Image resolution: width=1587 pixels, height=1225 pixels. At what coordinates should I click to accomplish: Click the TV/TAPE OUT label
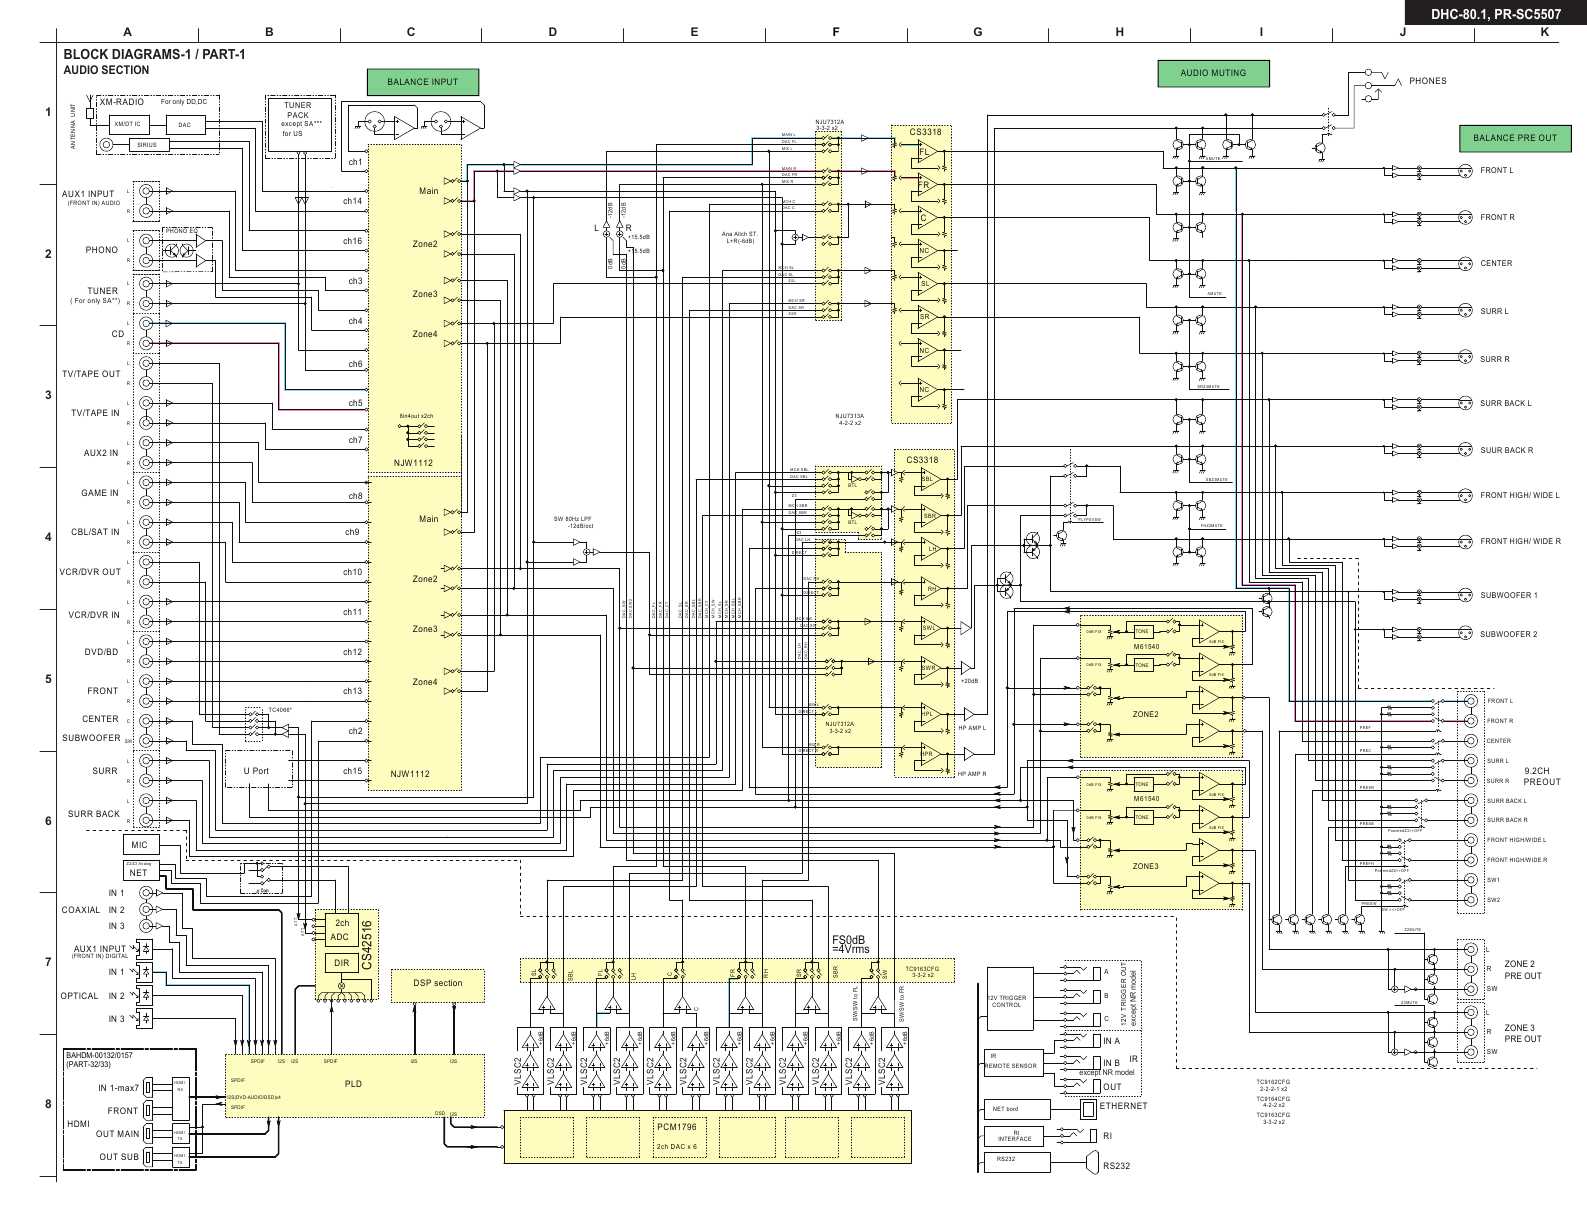pyautogui.click(x=91, y=374)
